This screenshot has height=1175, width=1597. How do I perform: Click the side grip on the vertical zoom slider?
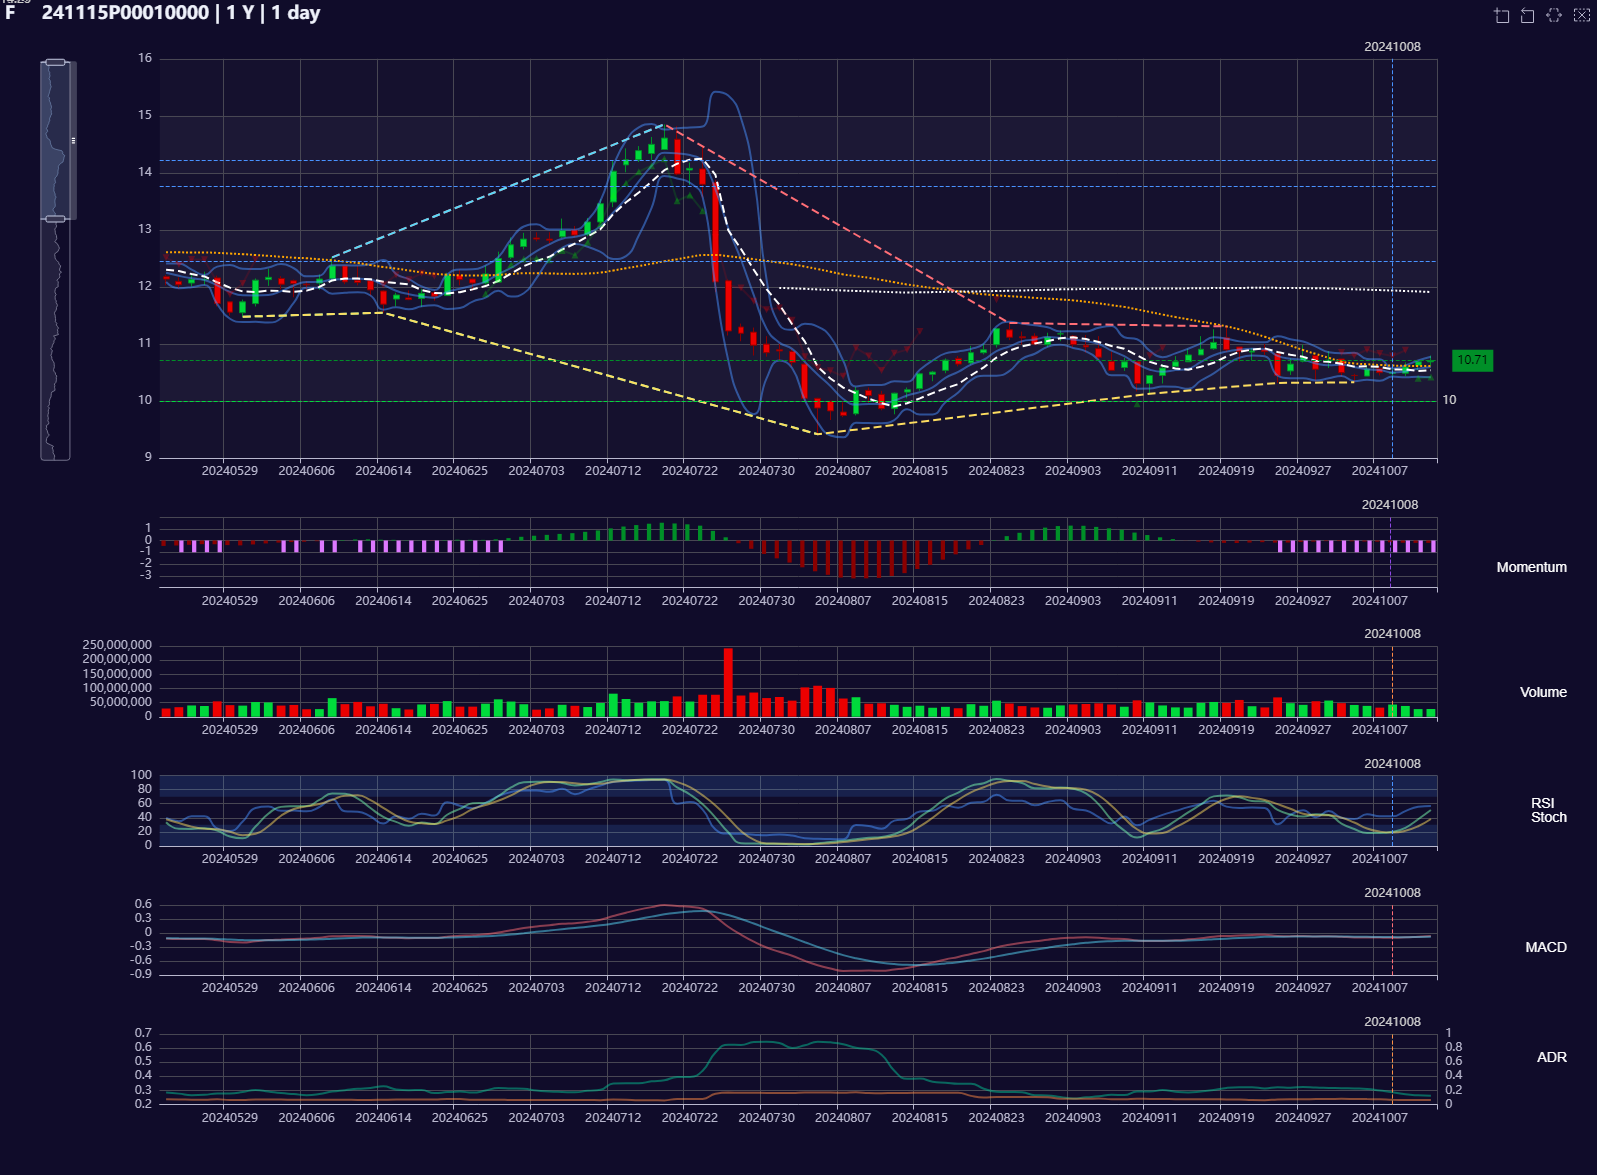point(73,140)
